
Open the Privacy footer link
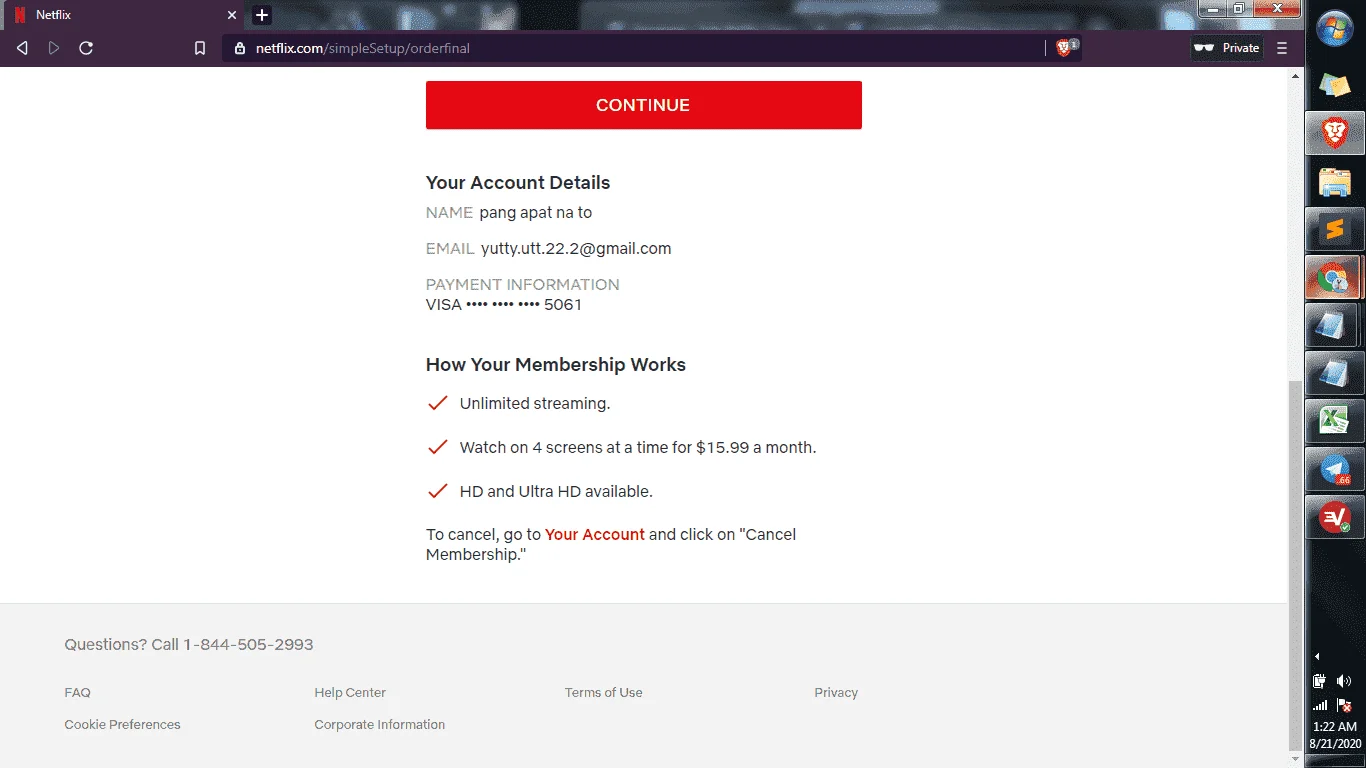pos(836,692)
